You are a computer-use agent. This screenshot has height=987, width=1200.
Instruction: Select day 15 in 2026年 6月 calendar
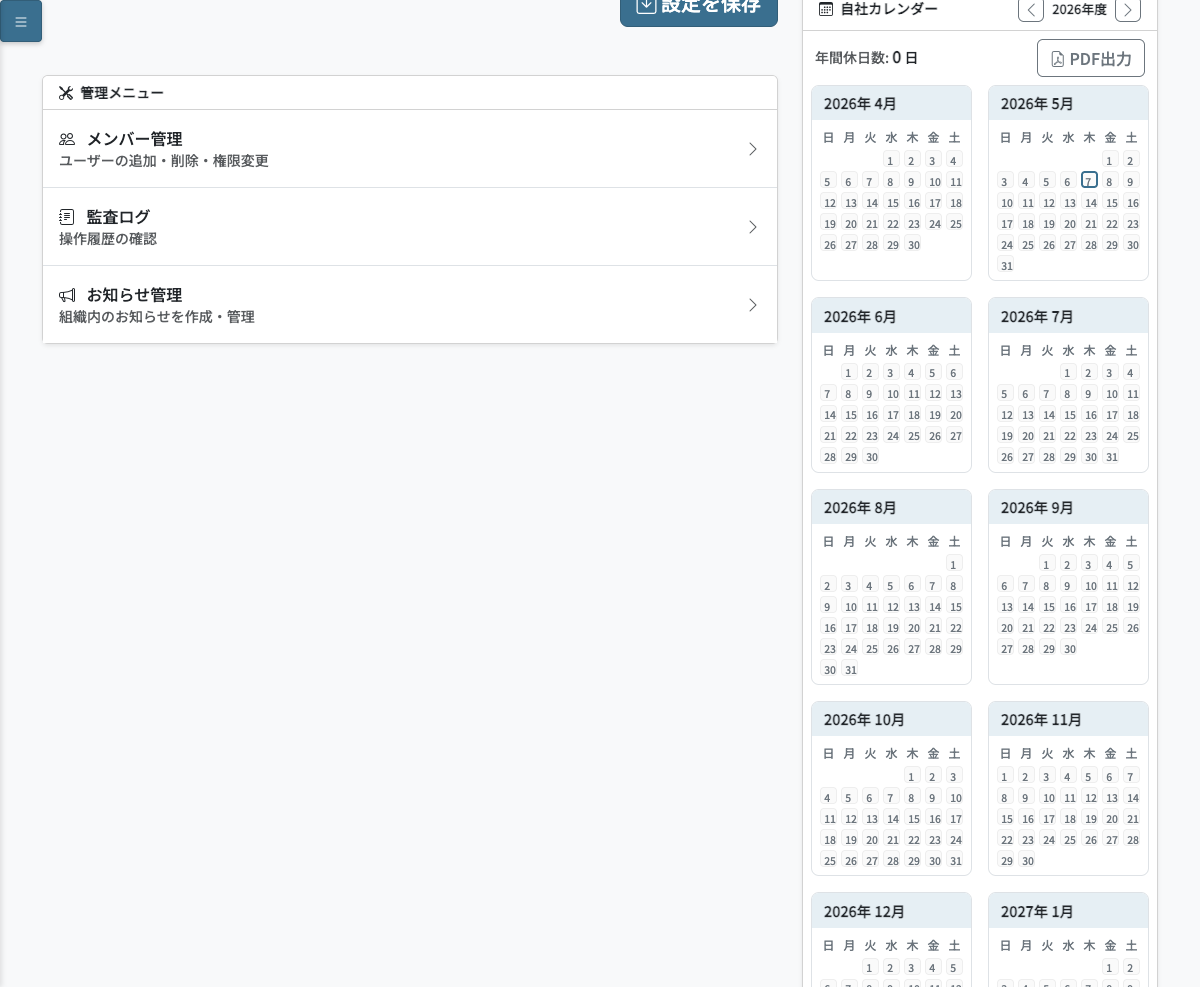pyautogui.click(x=851, y=414)
